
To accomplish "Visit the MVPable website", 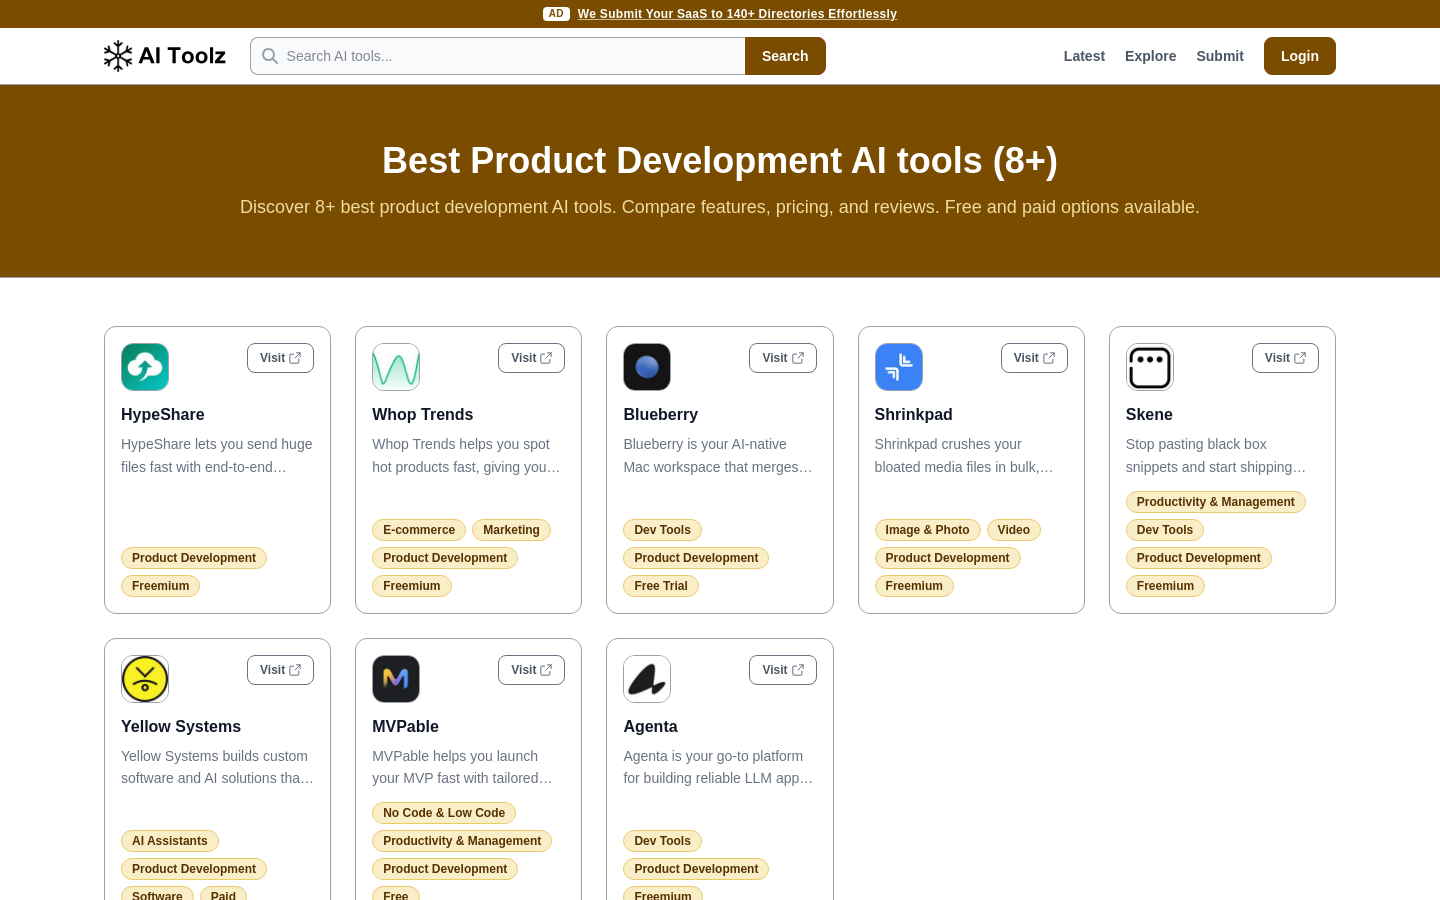I will 531,670.
